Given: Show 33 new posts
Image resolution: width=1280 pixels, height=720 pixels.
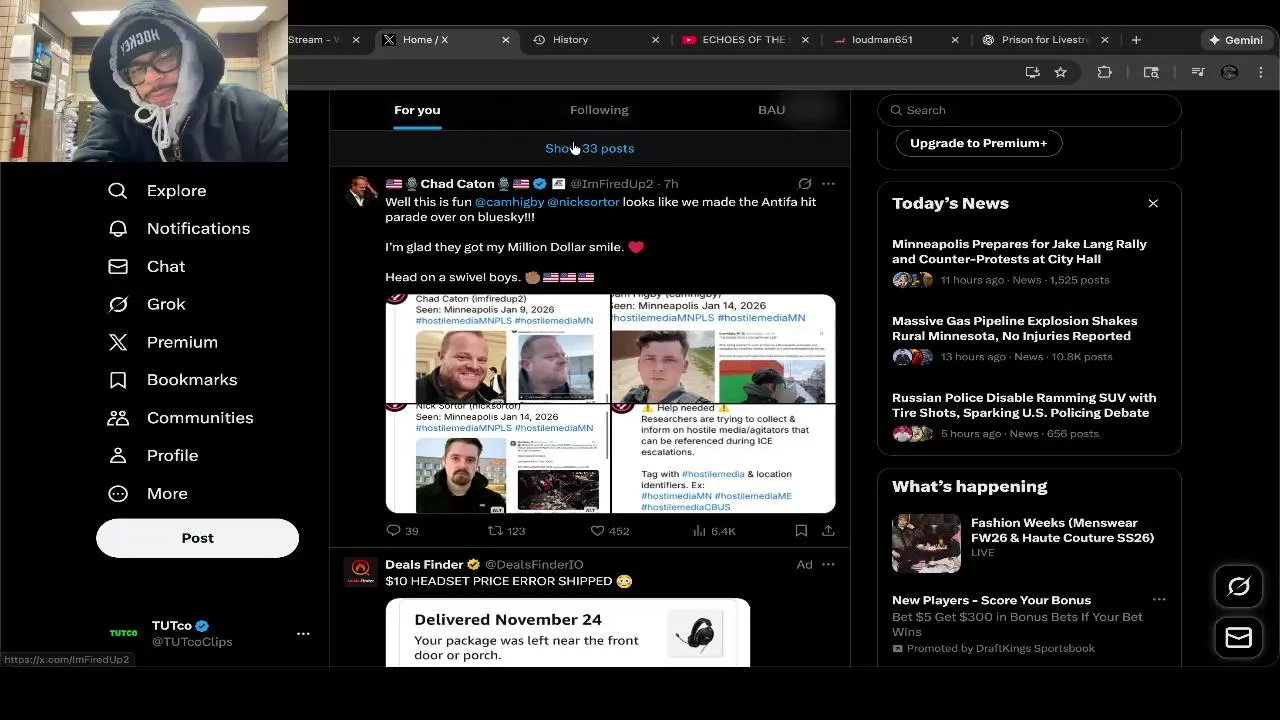Looking at the screenshot, I should pyautogui.click(x=590, y=148).
